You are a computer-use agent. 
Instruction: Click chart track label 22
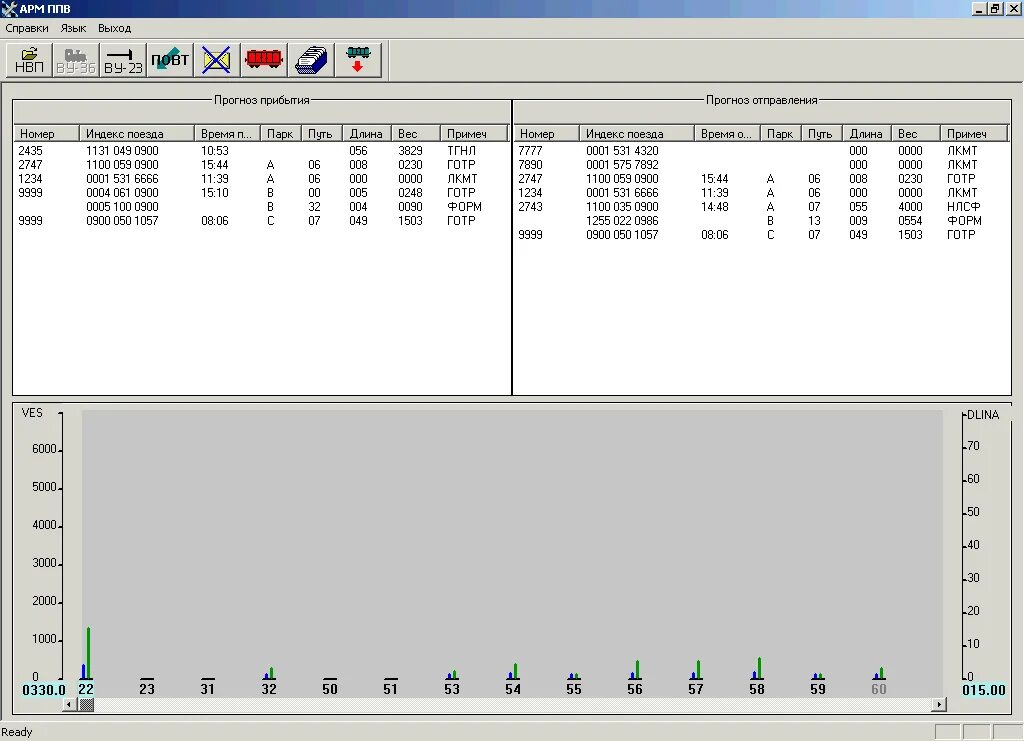tap(86, 689)
